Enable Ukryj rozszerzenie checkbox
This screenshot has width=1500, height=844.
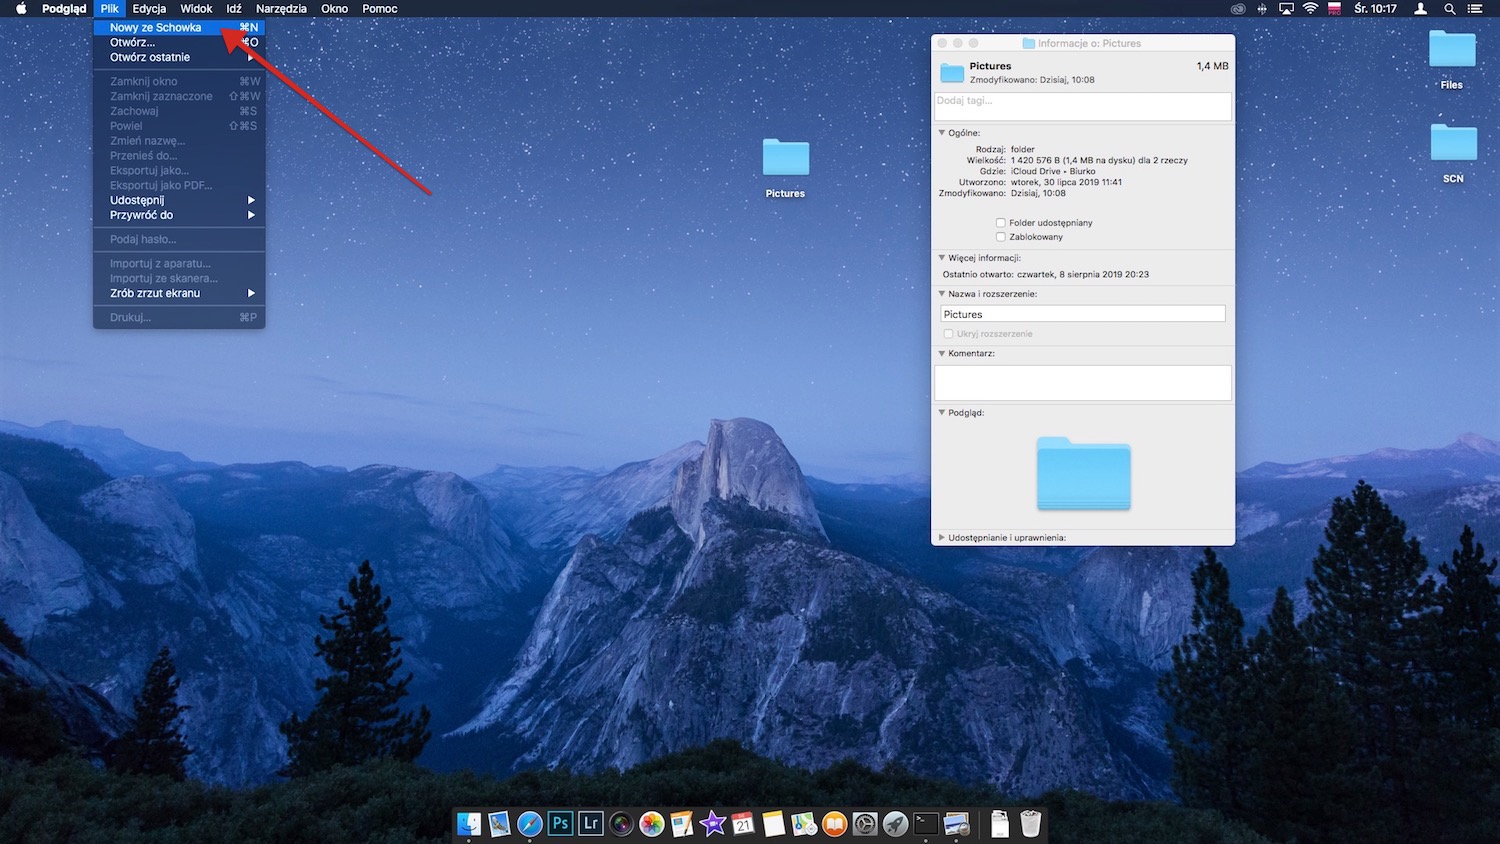[x=948, y=333]
